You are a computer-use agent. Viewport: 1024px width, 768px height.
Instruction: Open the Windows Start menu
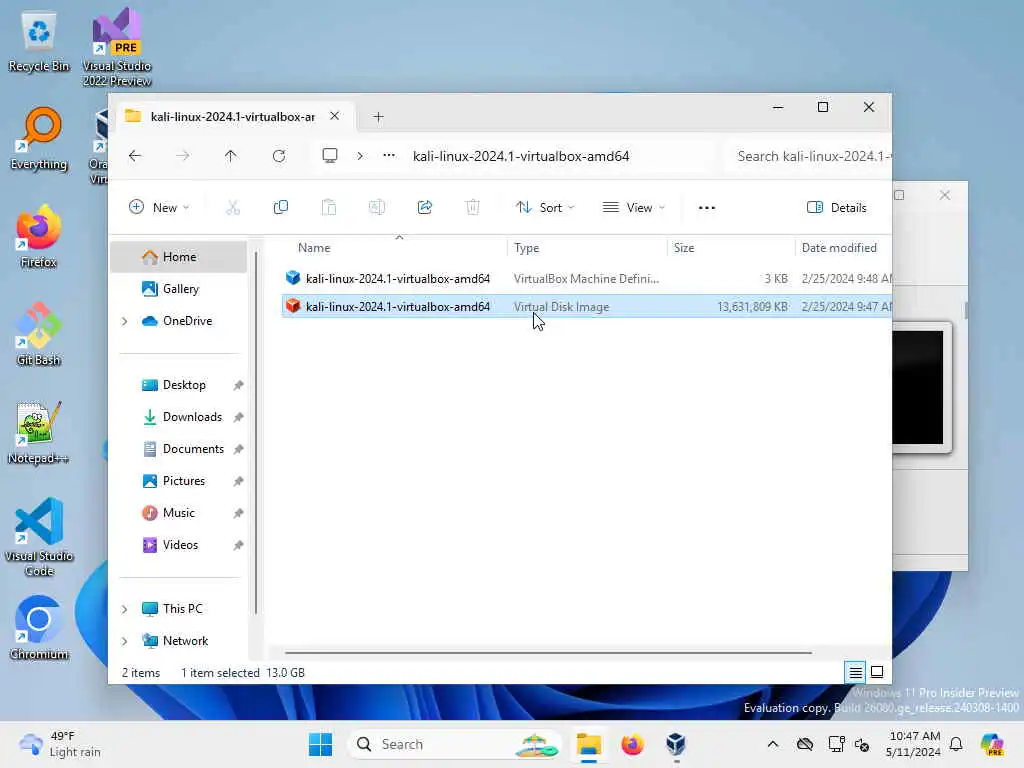pyautogui.click(x=320, y=744)
